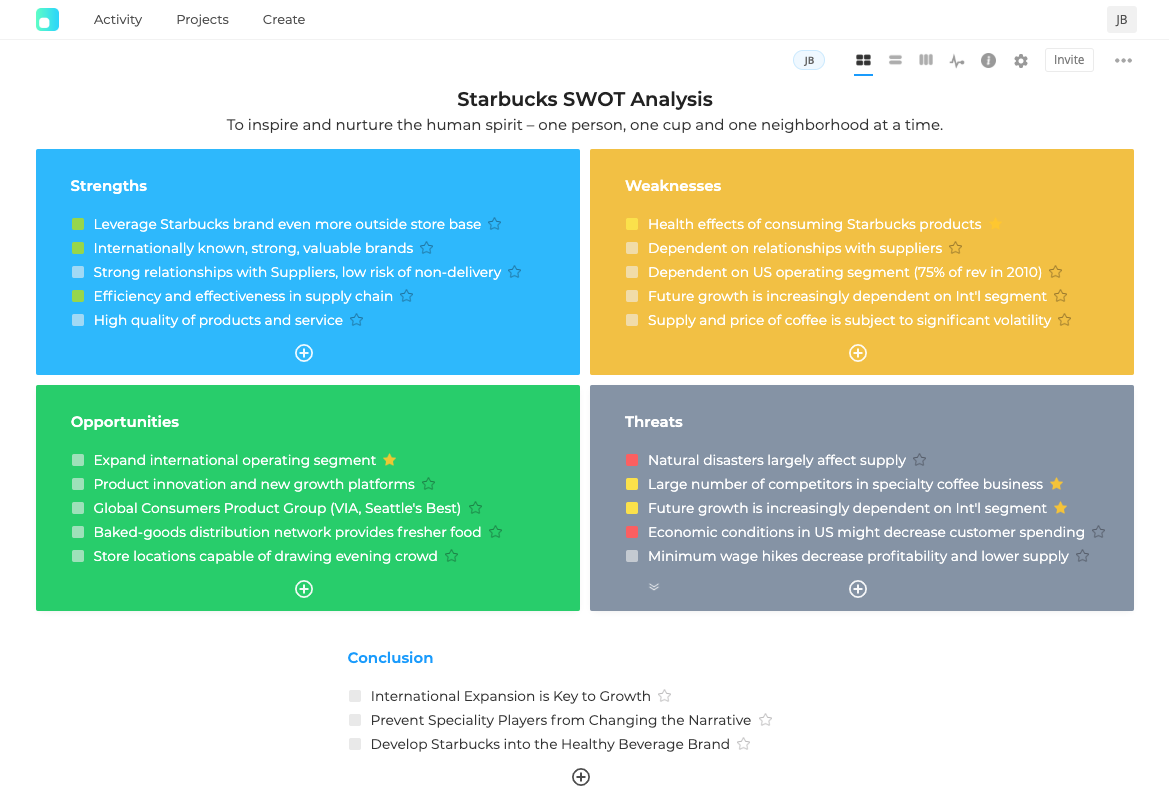
Task: Star 'Leverage Starbucks brand even more outside store base'
Action: coord(494,224)
